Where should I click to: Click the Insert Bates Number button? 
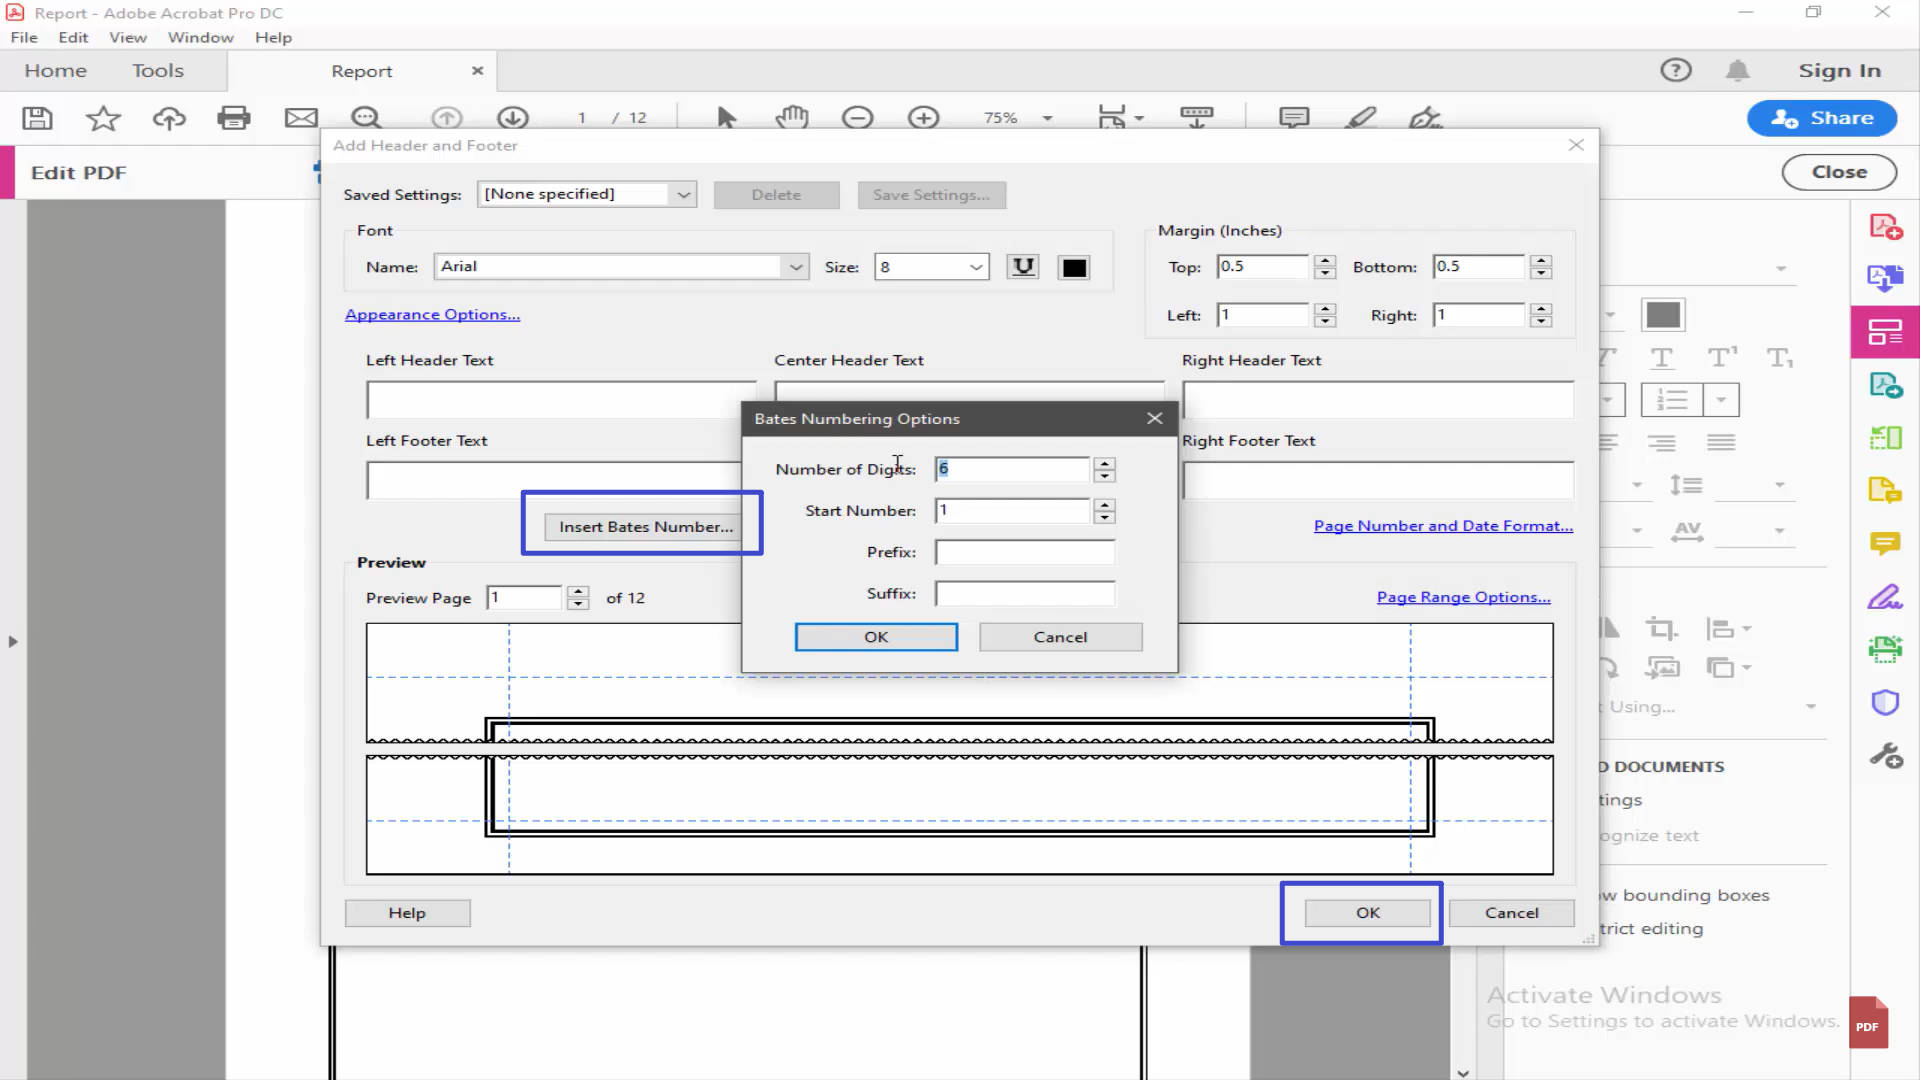point(645,526)
